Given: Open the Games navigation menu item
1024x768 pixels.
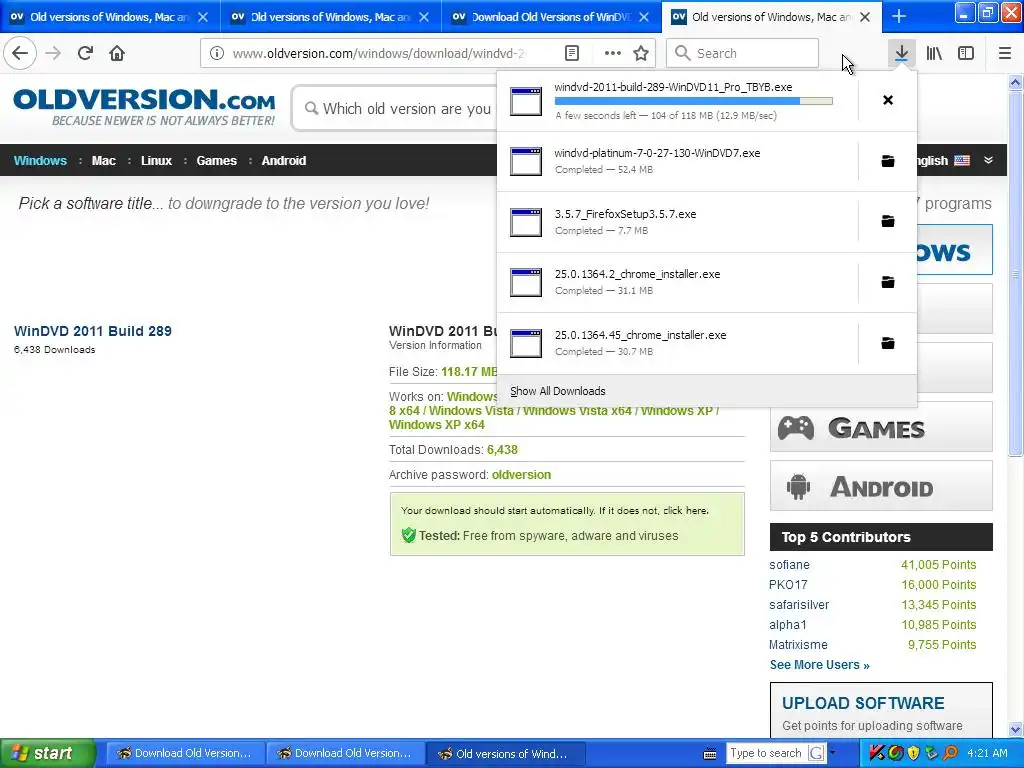Looking at the screenshot, I should pos(216,161).
